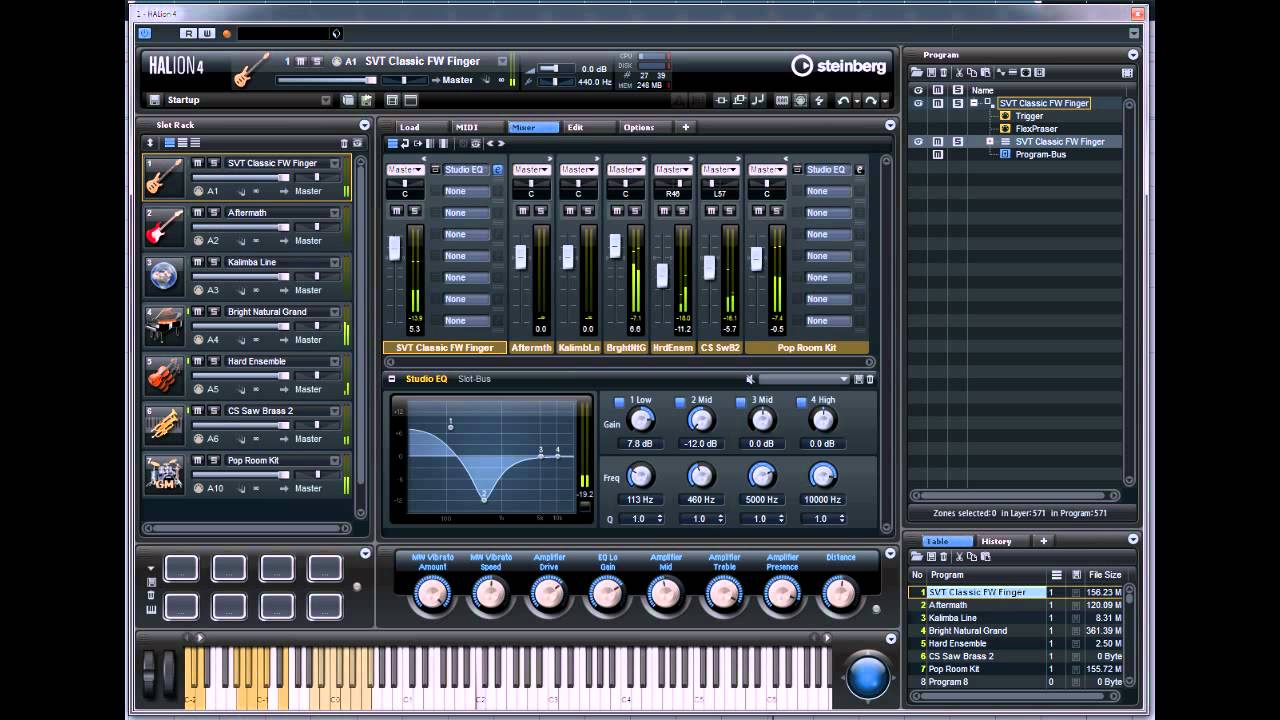Open the Bright Natural Grand slot dropdown arrow
This screenshot has height=720, width=1280.
(x=335, y=312)
